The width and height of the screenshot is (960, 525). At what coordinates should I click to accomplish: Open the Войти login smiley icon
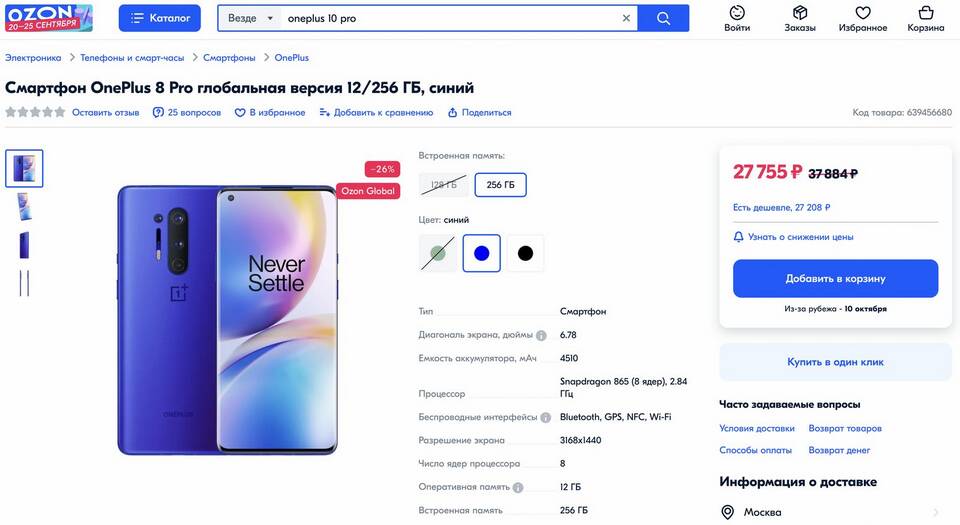[x=737, y=13]
